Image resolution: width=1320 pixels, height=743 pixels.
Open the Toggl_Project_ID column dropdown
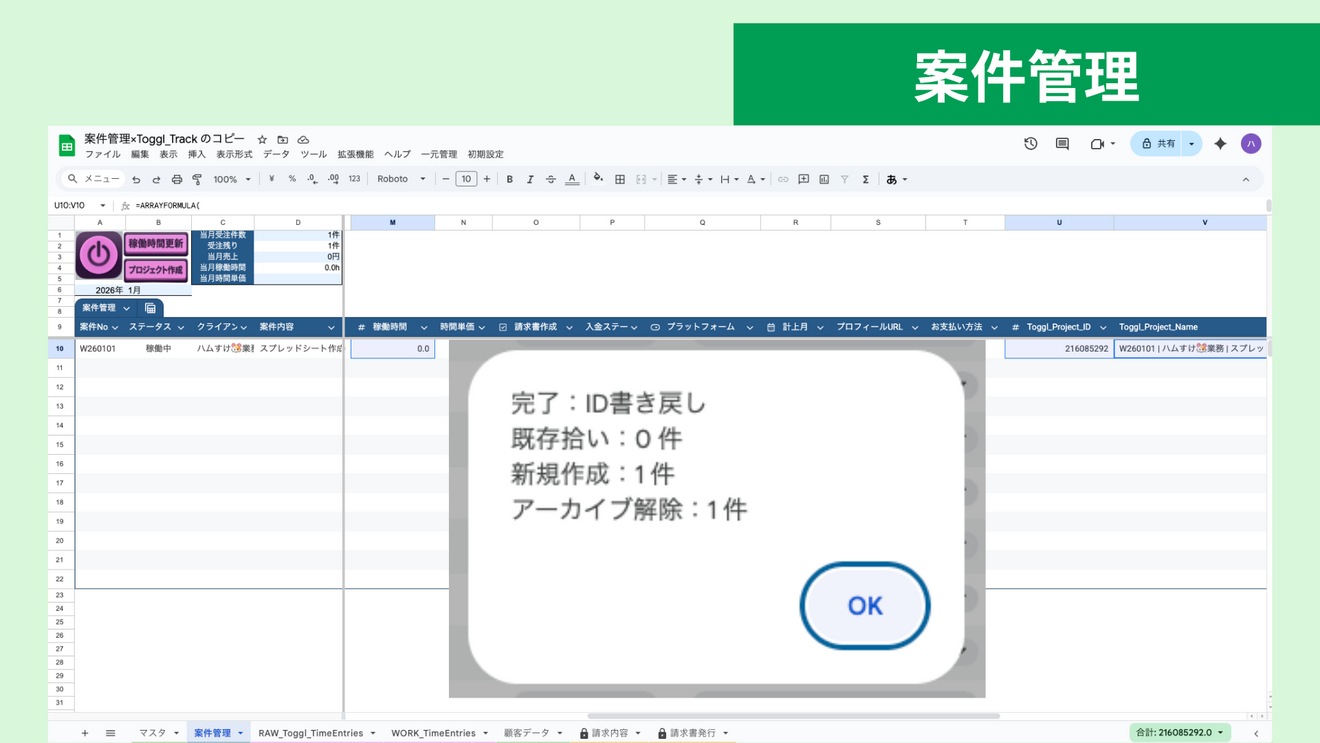1103,327
